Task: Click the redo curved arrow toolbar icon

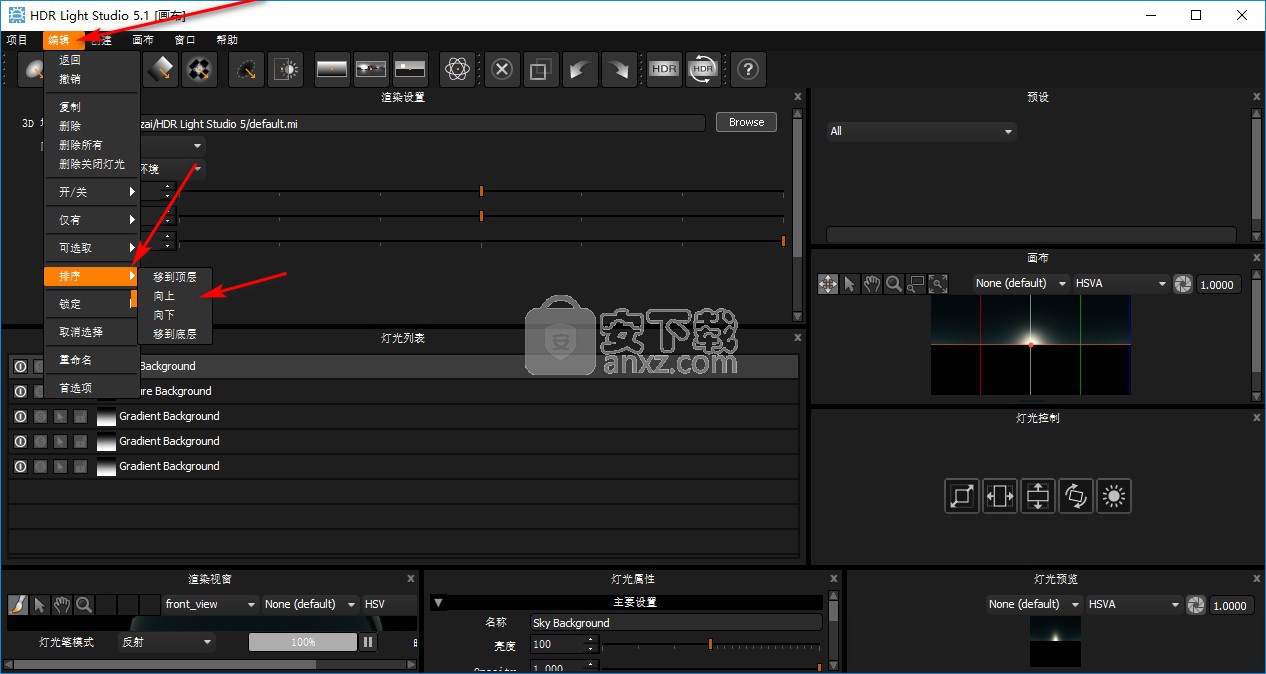Action: tap(619, 69)
